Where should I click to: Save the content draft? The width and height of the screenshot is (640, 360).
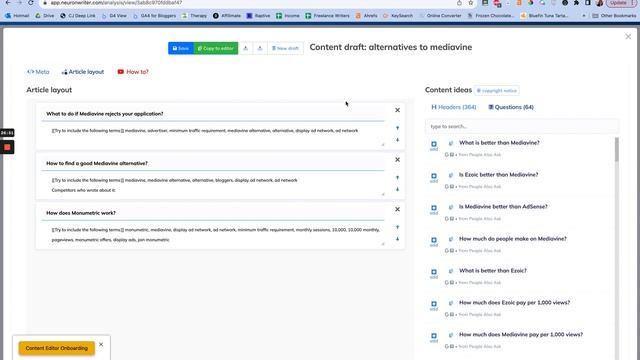(x=180, y=48)
